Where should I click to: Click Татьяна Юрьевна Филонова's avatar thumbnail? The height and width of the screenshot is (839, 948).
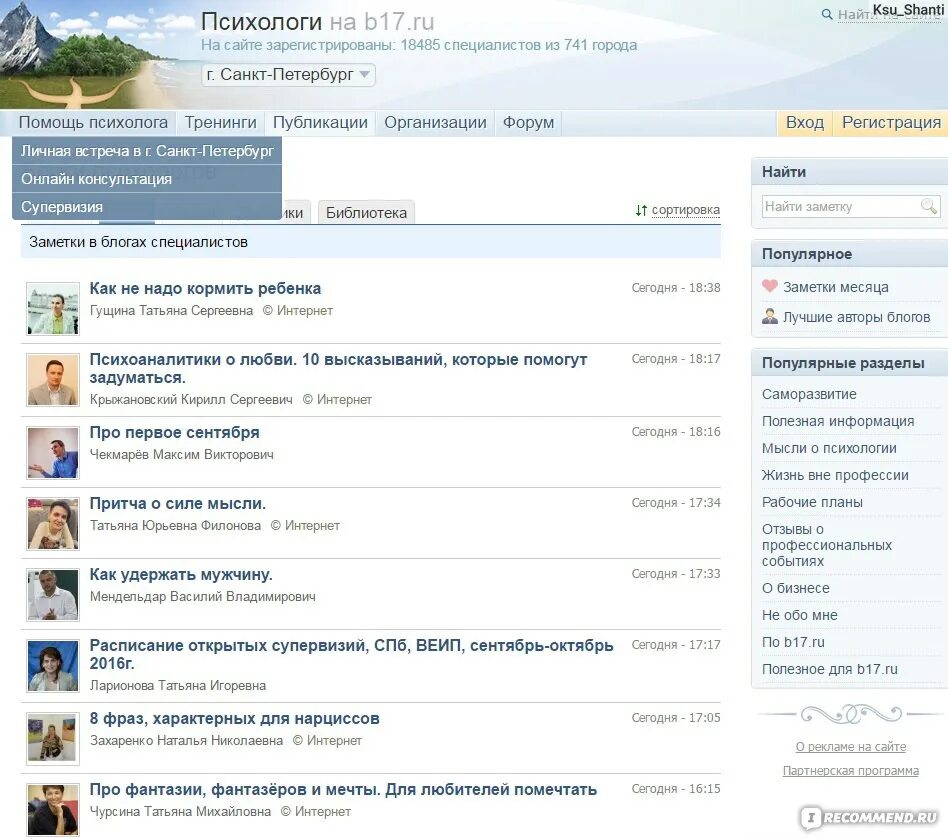pos(53,523)
